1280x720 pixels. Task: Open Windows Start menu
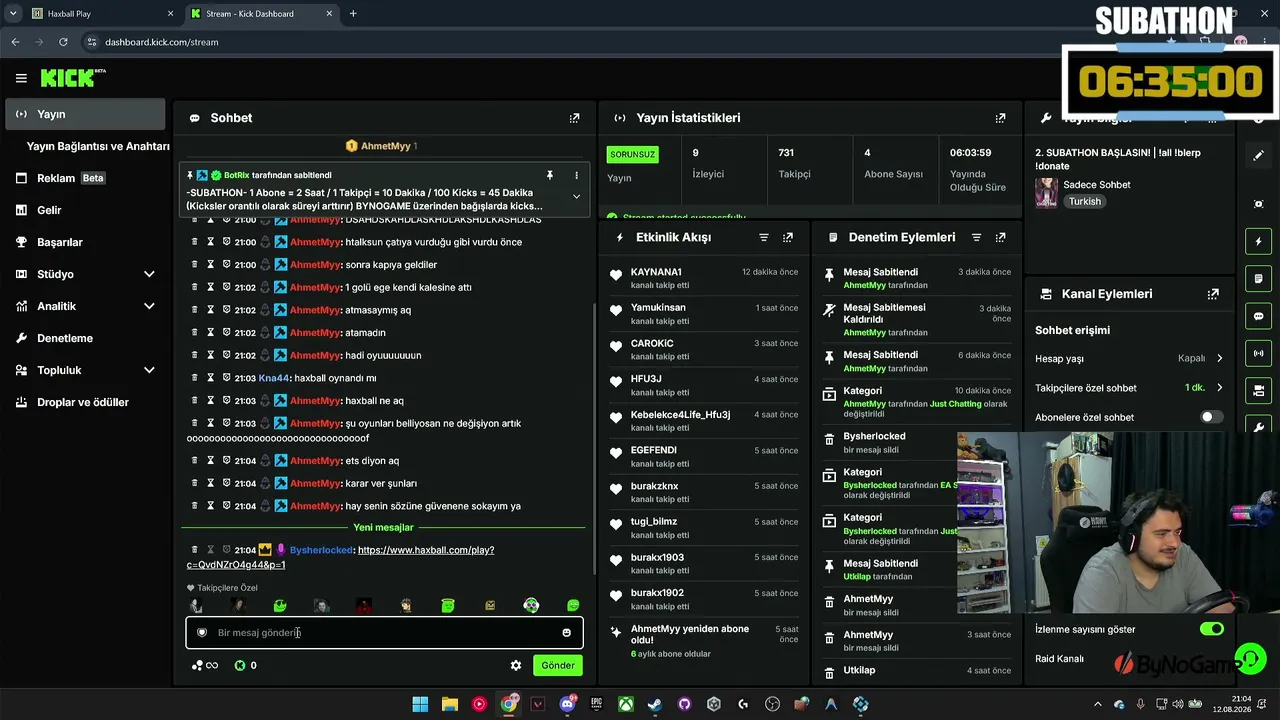pyautogui.click(x=421, y=704)
